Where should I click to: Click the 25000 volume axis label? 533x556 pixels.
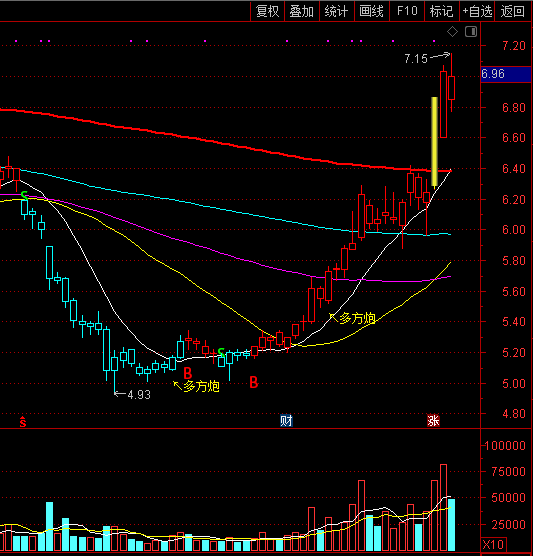tap(509, 524)
